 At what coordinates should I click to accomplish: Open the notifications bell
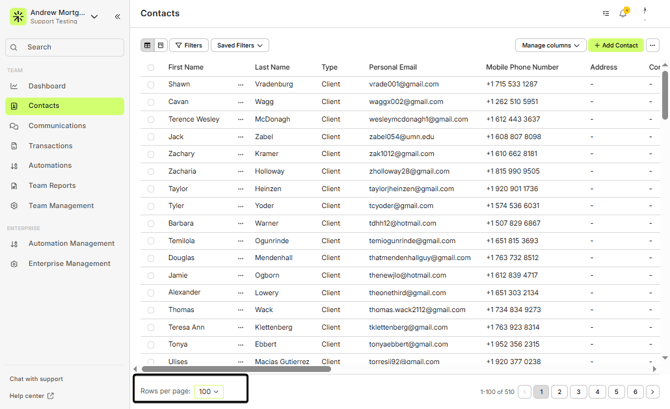tap(624, 14)
